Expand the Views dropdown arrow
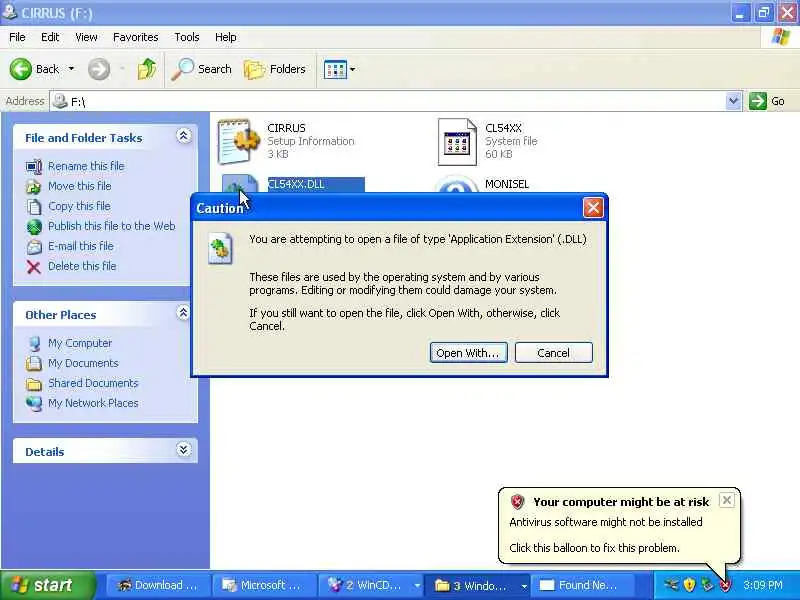Screen dimensions: 800x600 pos(353,69)
